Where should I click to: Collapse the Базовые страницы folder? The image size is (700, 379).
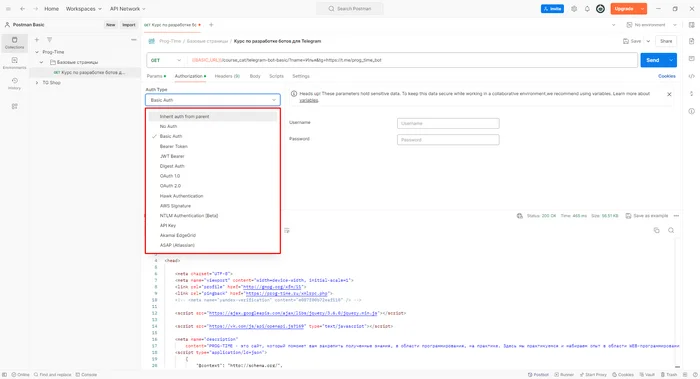pyautogui.click(x=42, y=62)
